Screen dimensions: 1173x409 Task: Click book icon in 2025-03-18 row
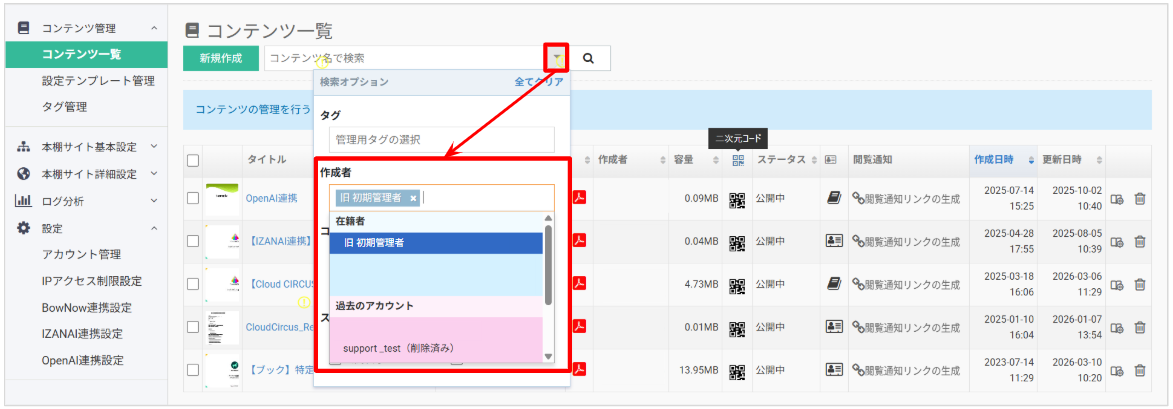[833, 283]
